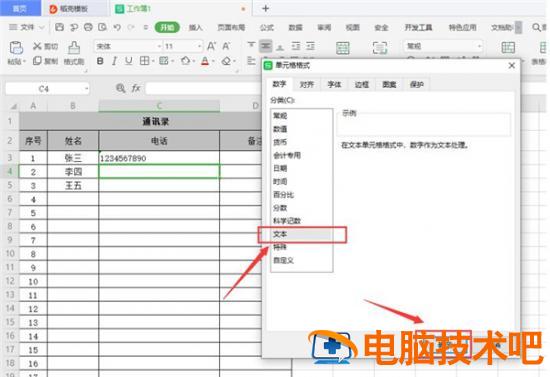The width and height of the screenshot is (550, 377).
Task: Select 日期 in the category list
Action: [x=302, y=168]
